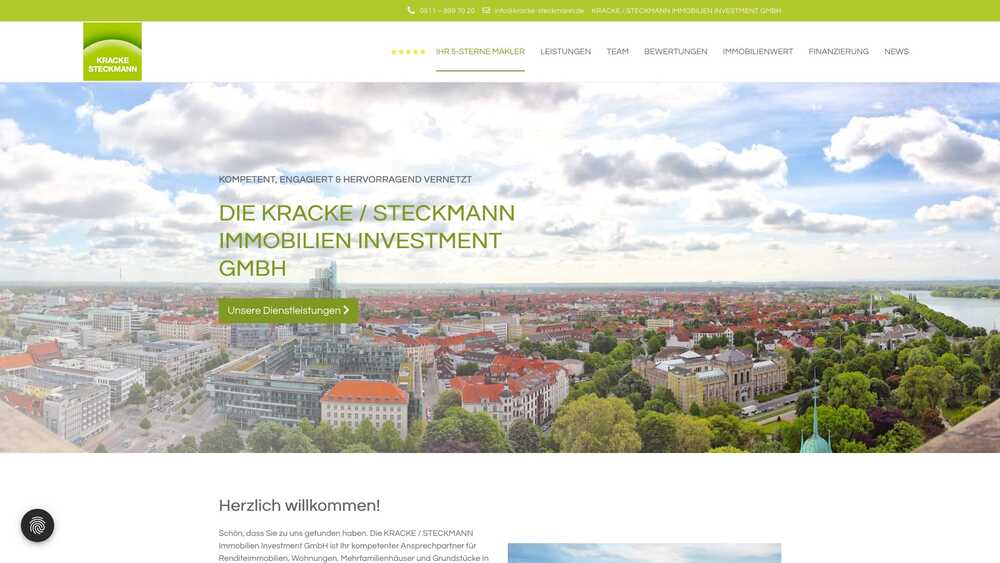The image size is (1000, 563).
Task: Click the Kracke / Steckmann Immobilien Investment GmbH top text
Action: point(686,11)
